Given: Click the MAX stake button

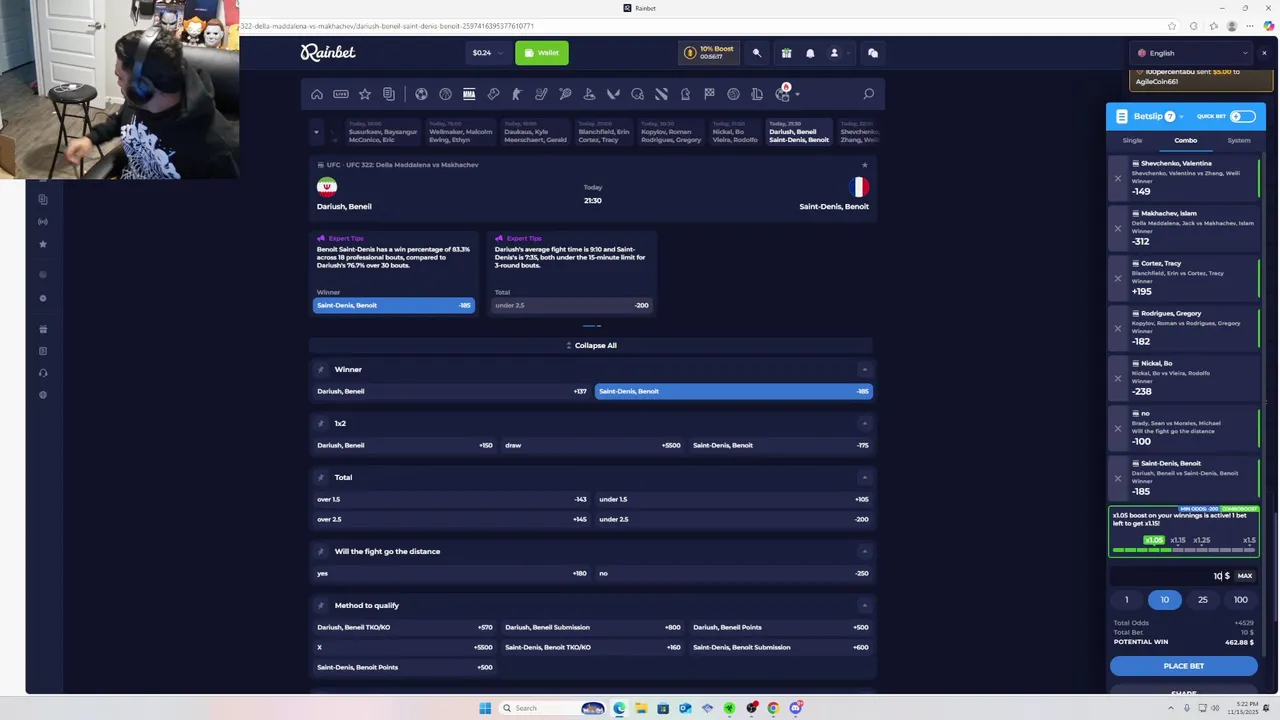Looking at the screenshot, I should [1245, 576].
